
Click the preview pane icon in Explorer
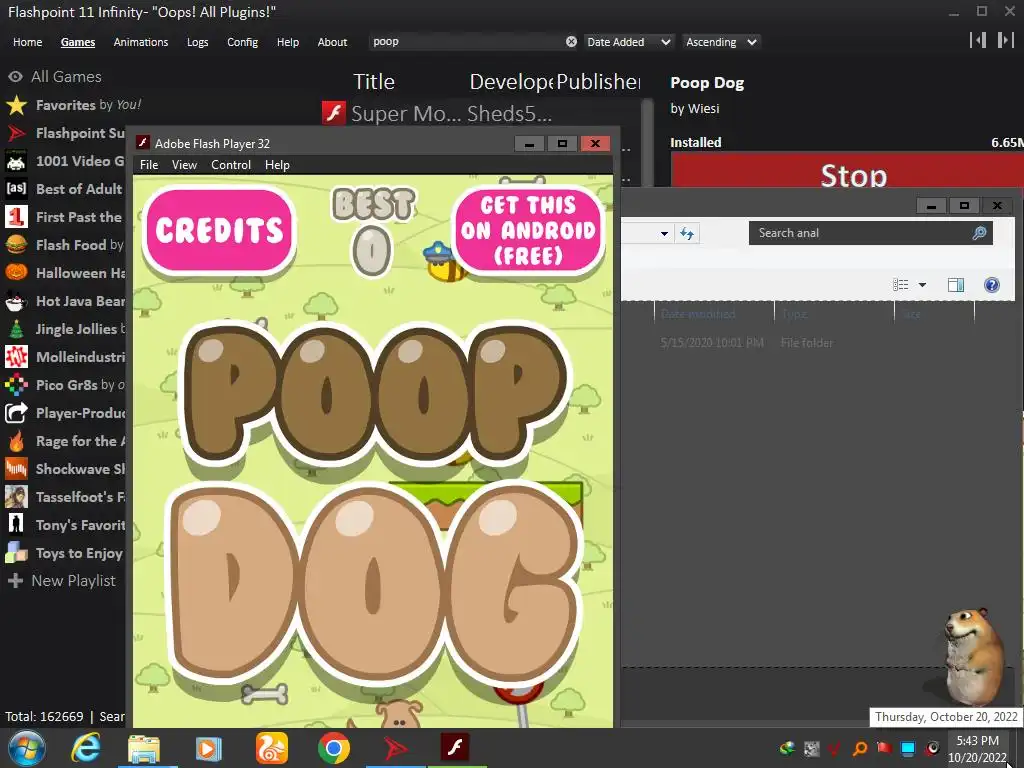click(955, 285)
